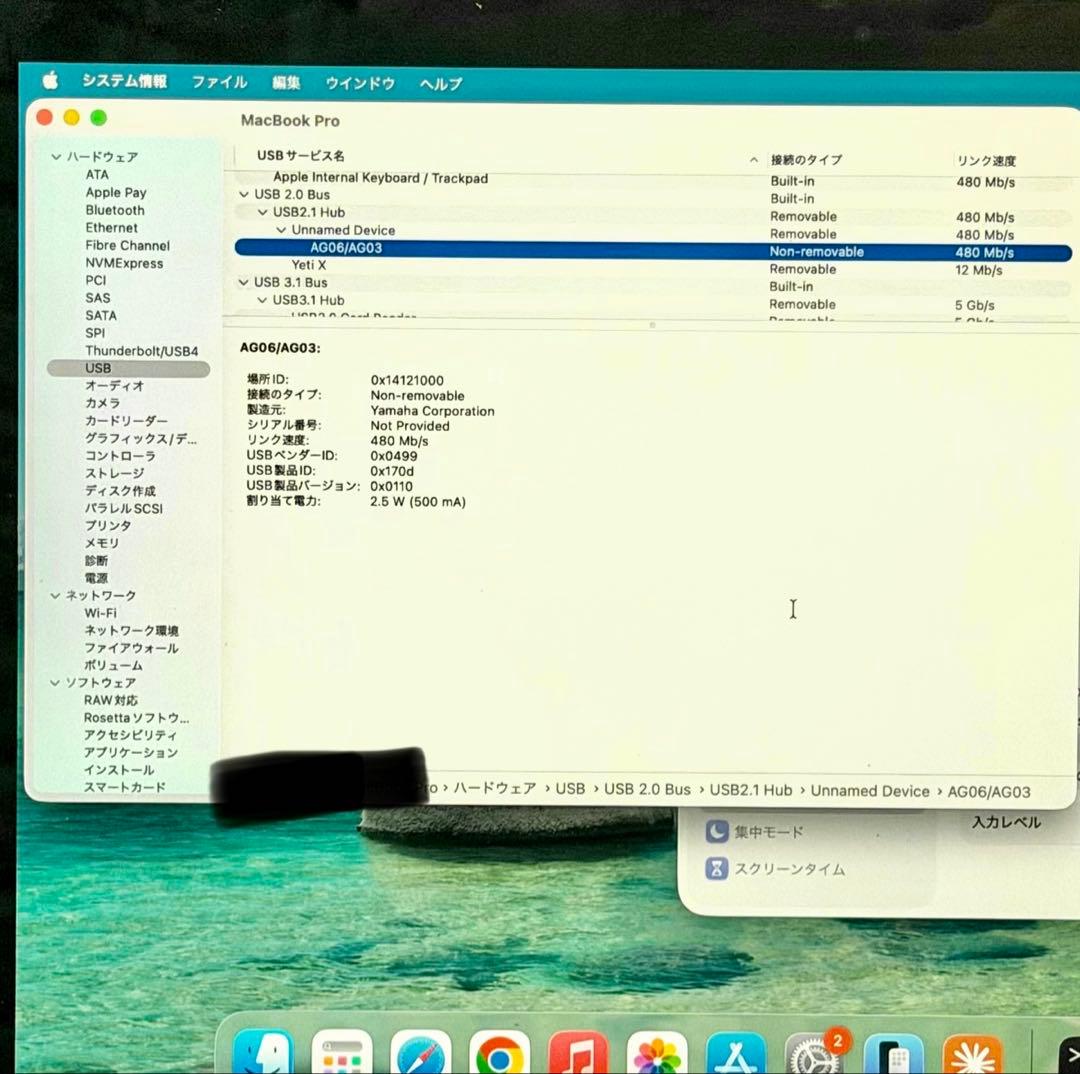This screenshot has width=1080, height=1074.
Task: Select 電源 in the sidebar
Action: [96, 578]
